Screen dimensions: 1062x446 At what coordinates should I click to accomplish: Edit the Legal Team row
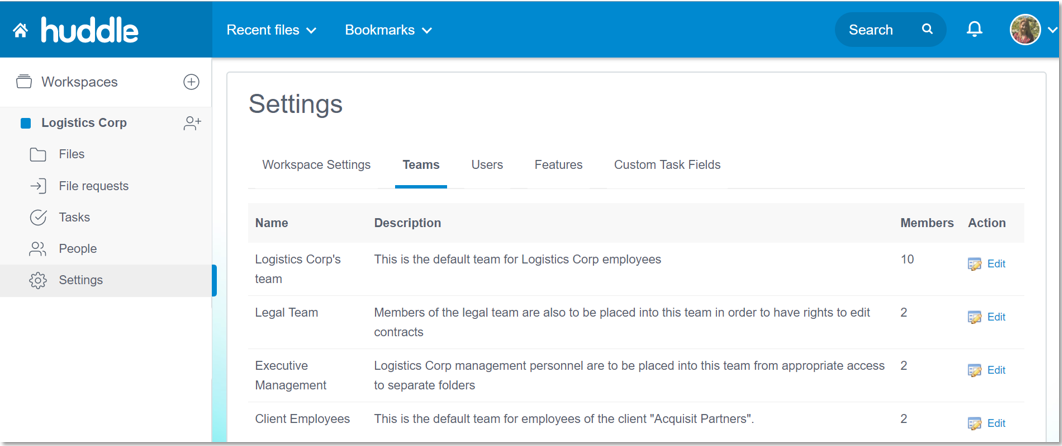987,317
